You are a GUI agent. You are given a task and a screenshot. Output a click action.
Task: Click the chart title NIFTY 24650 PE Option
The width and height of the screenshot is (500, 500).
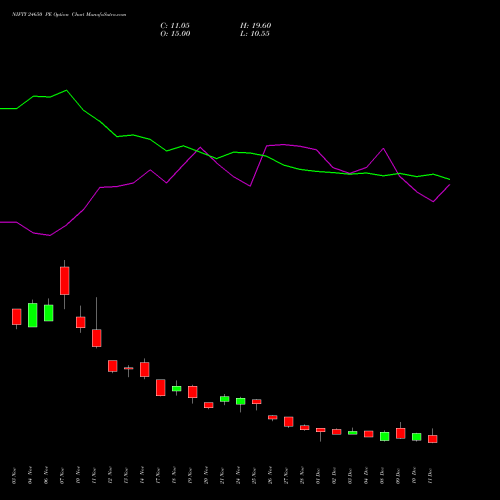tap(40, 15)
